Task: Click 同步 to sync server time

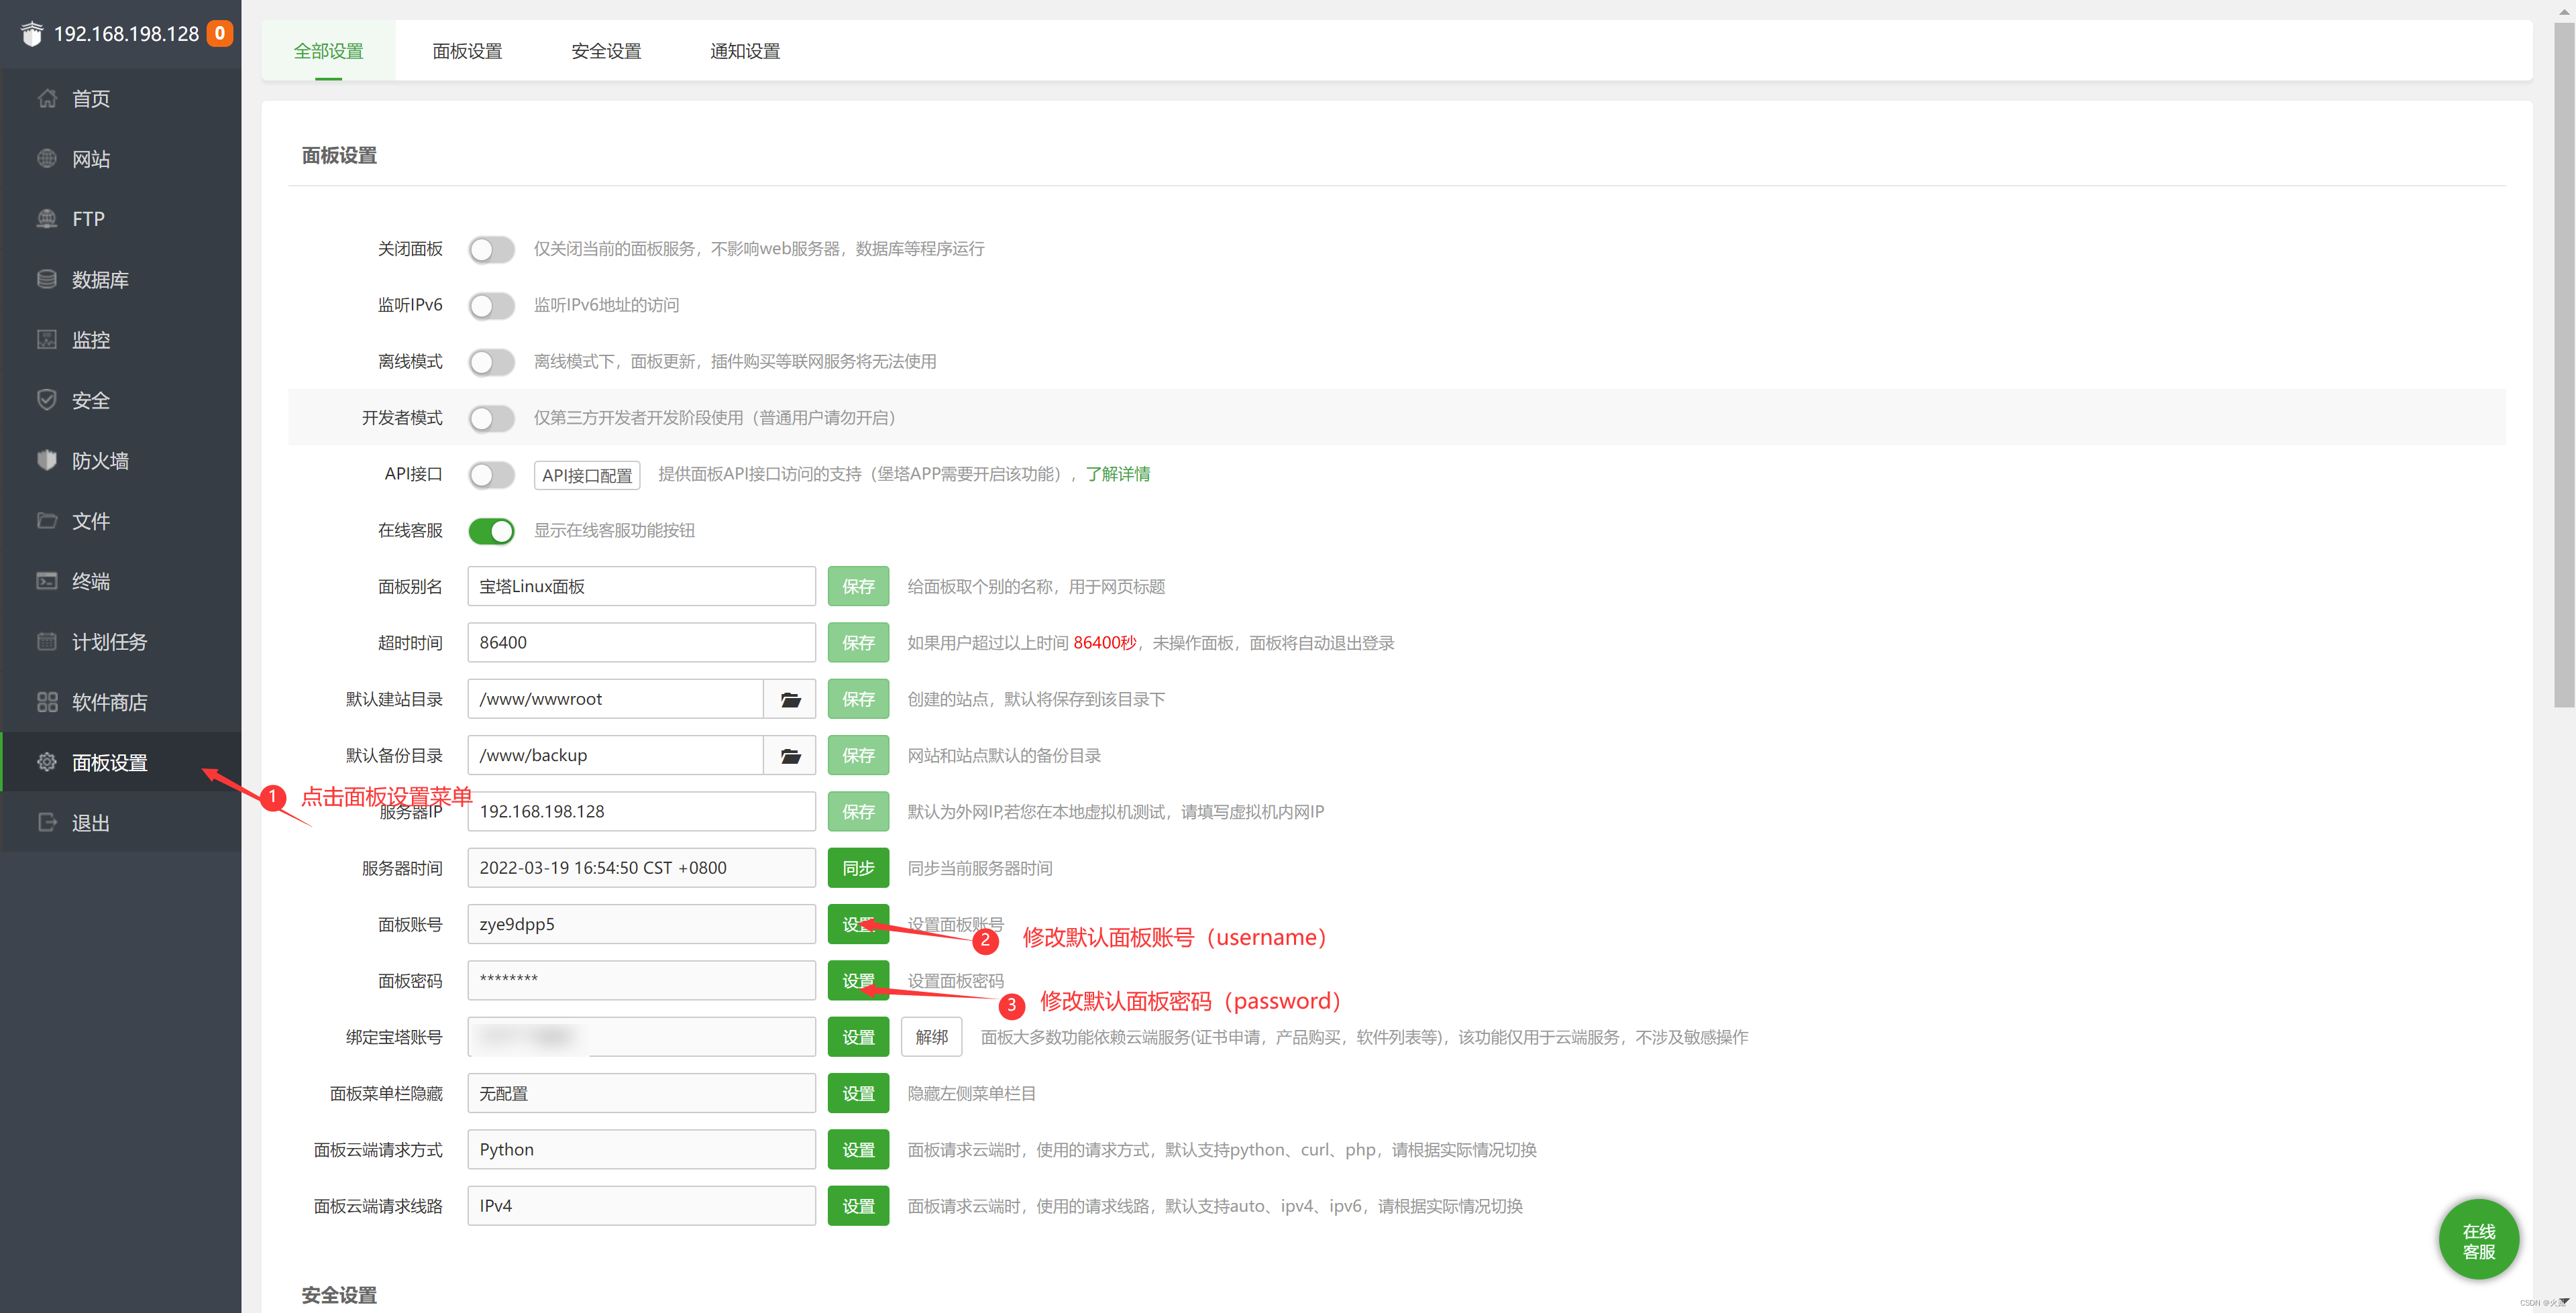Action: [858, 868]
